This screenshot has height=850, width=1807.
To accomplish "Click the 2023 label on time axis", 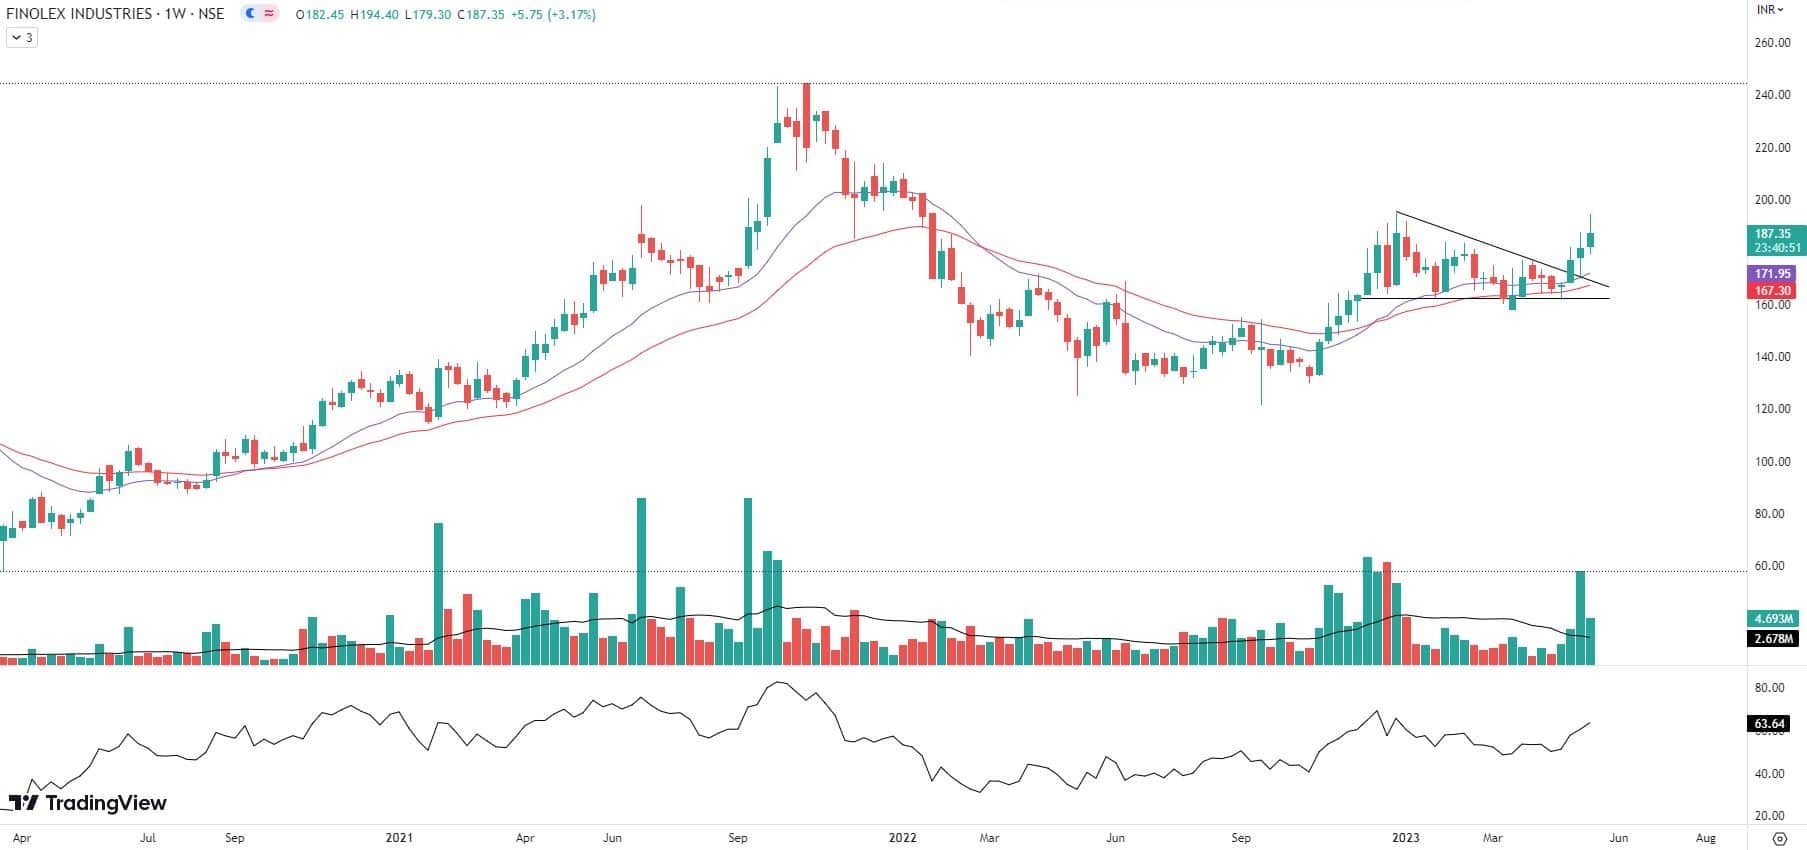I will click(1404, 838).
